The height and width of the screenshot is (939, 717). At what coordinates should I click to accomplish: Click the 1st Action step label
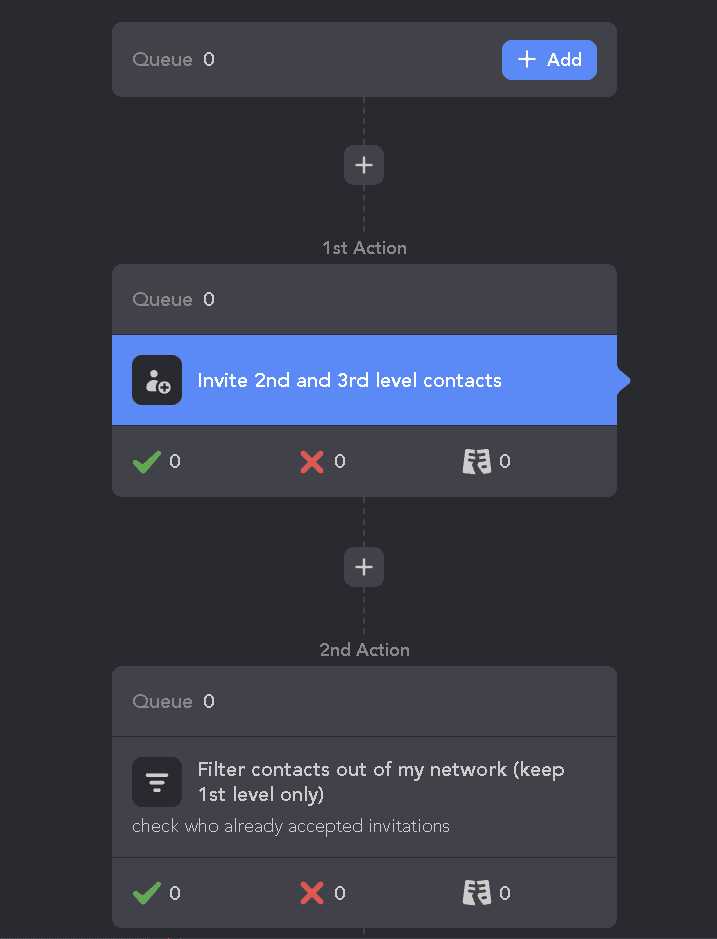click(x=364, y=248)
